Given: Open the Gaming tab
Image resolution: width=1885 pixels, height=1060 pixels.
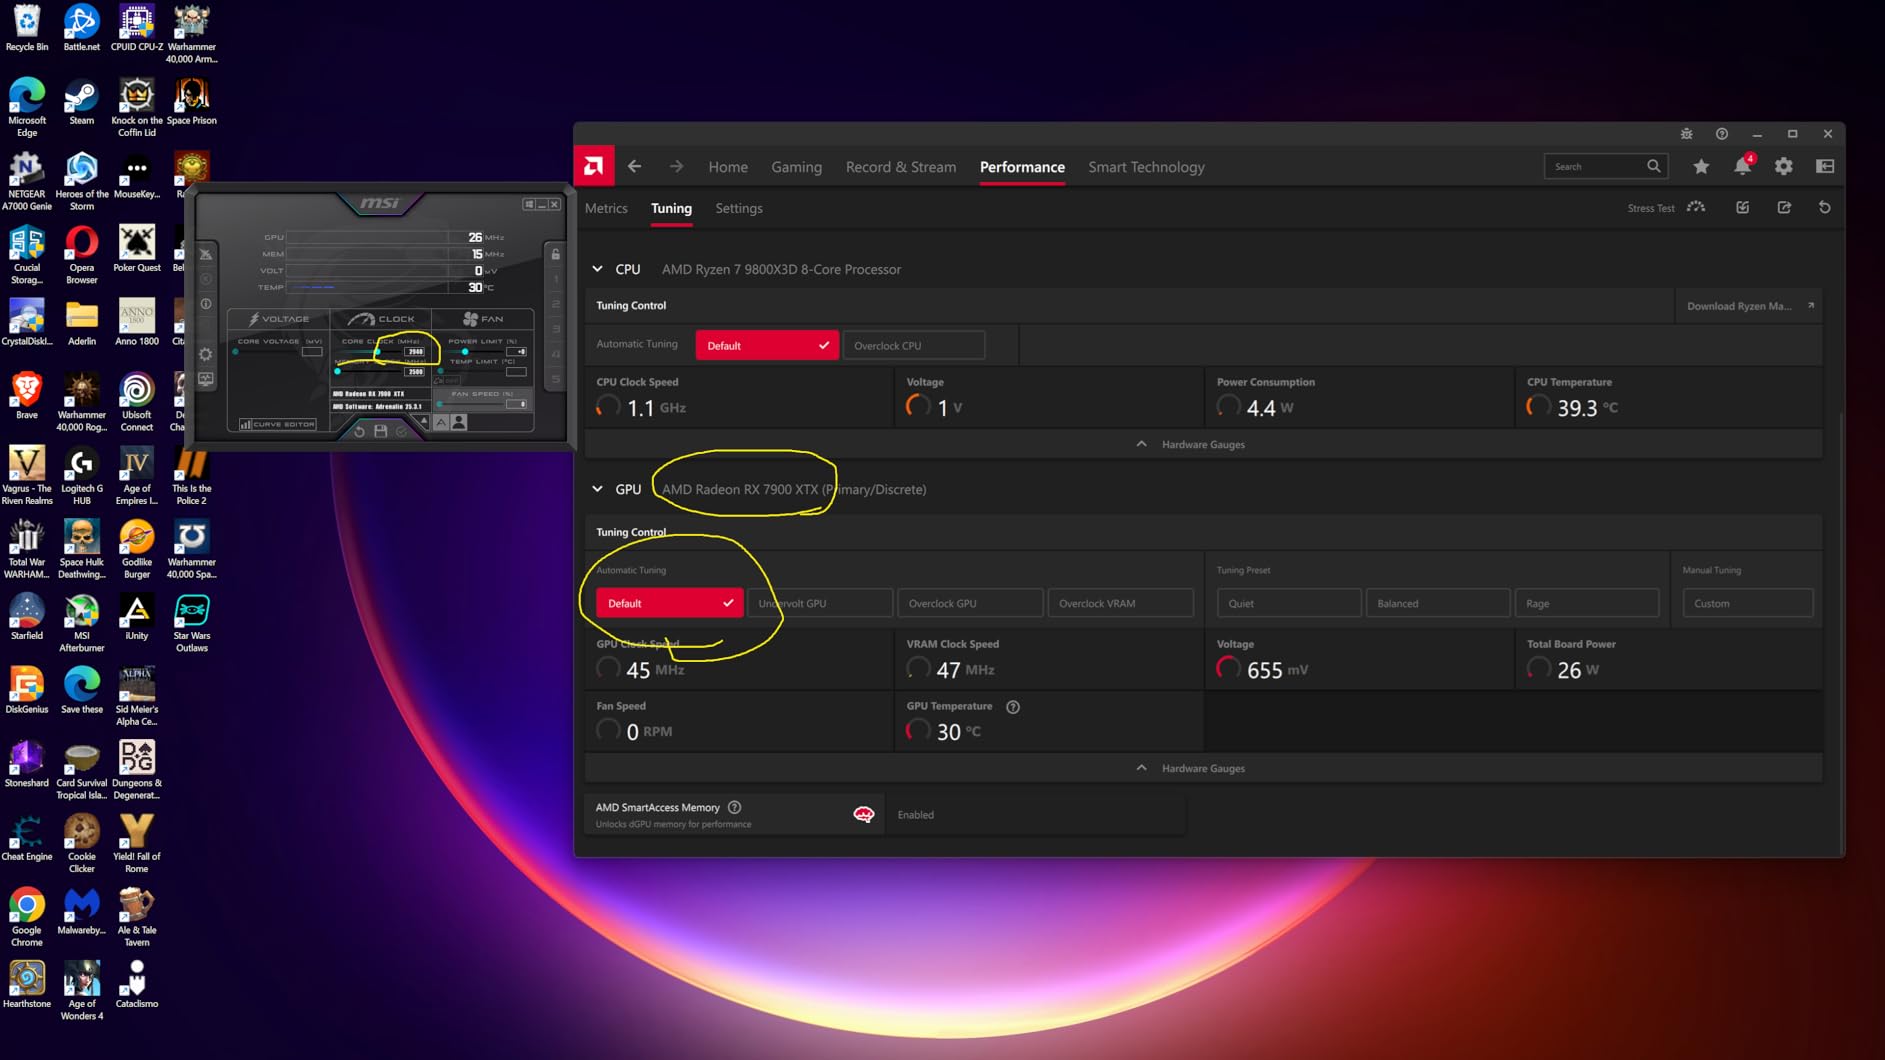Looking at the screenshot, I should pos(796,167).
